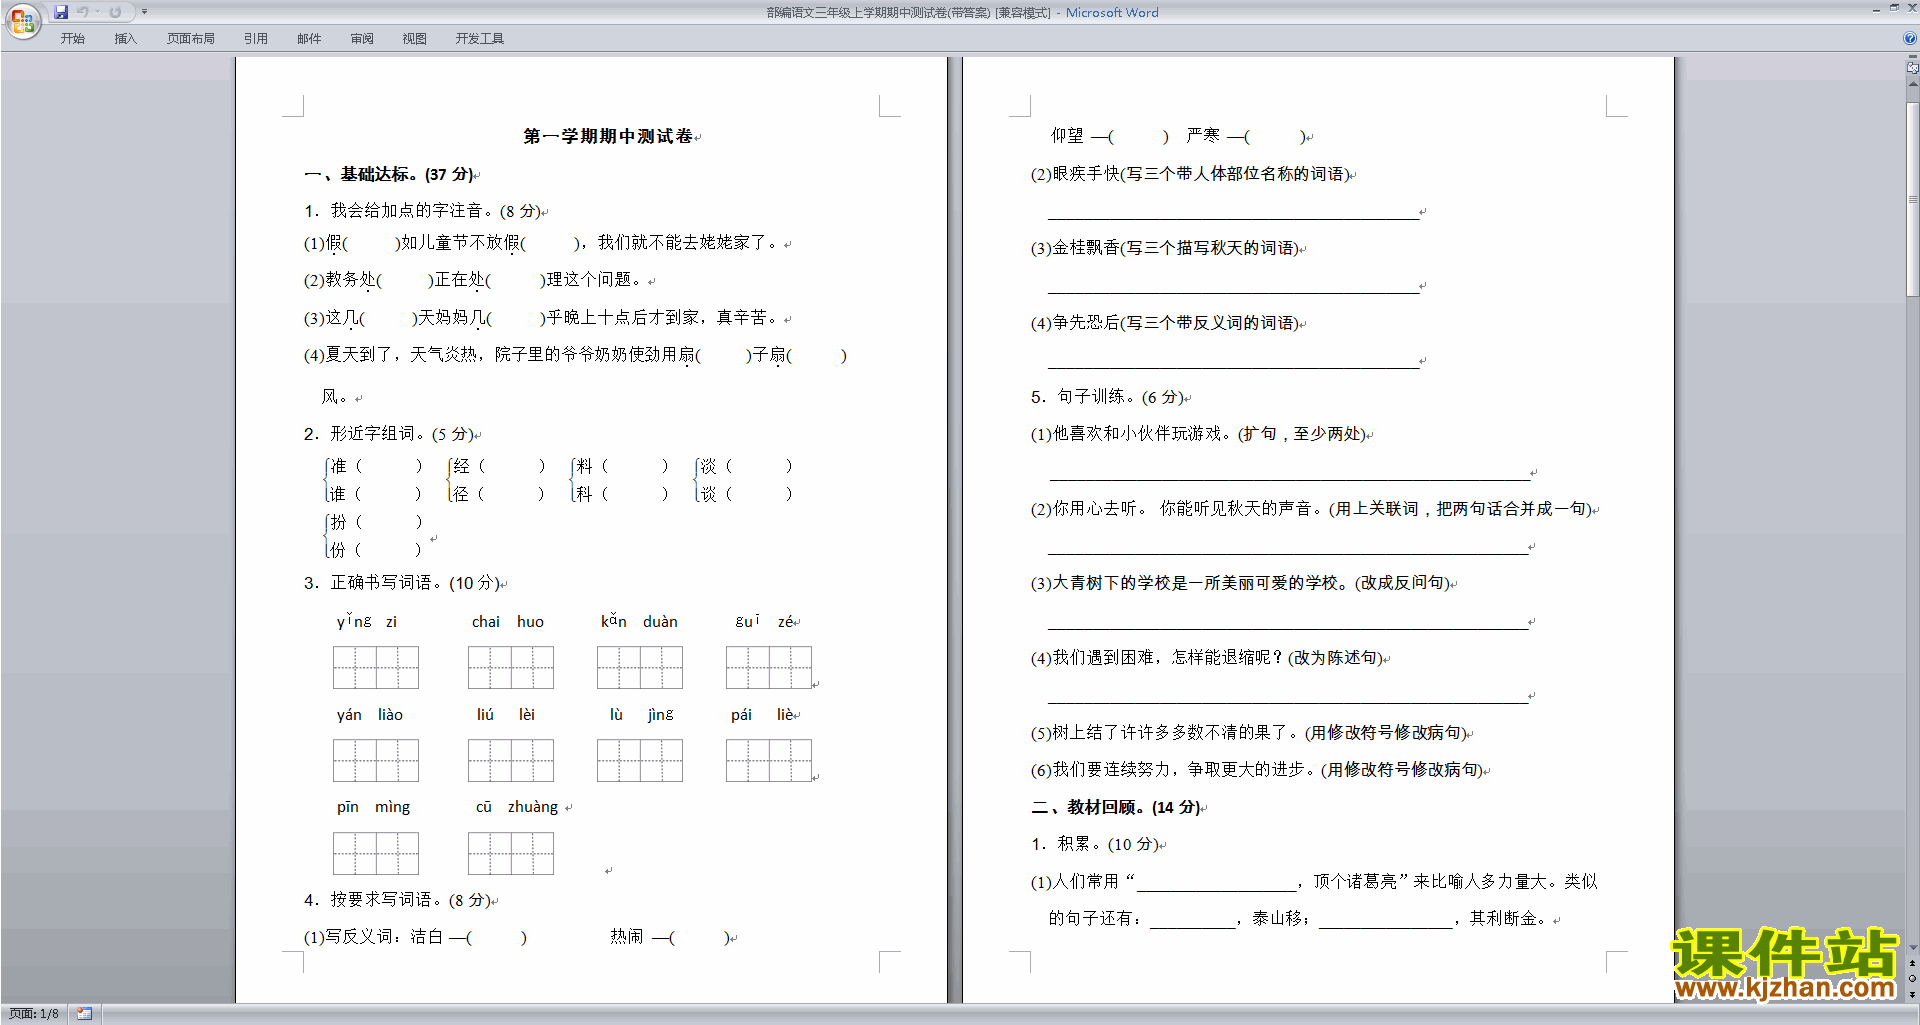
Task: Click line 5. 句子训练。(6 分)
Action: point(1108,397)
